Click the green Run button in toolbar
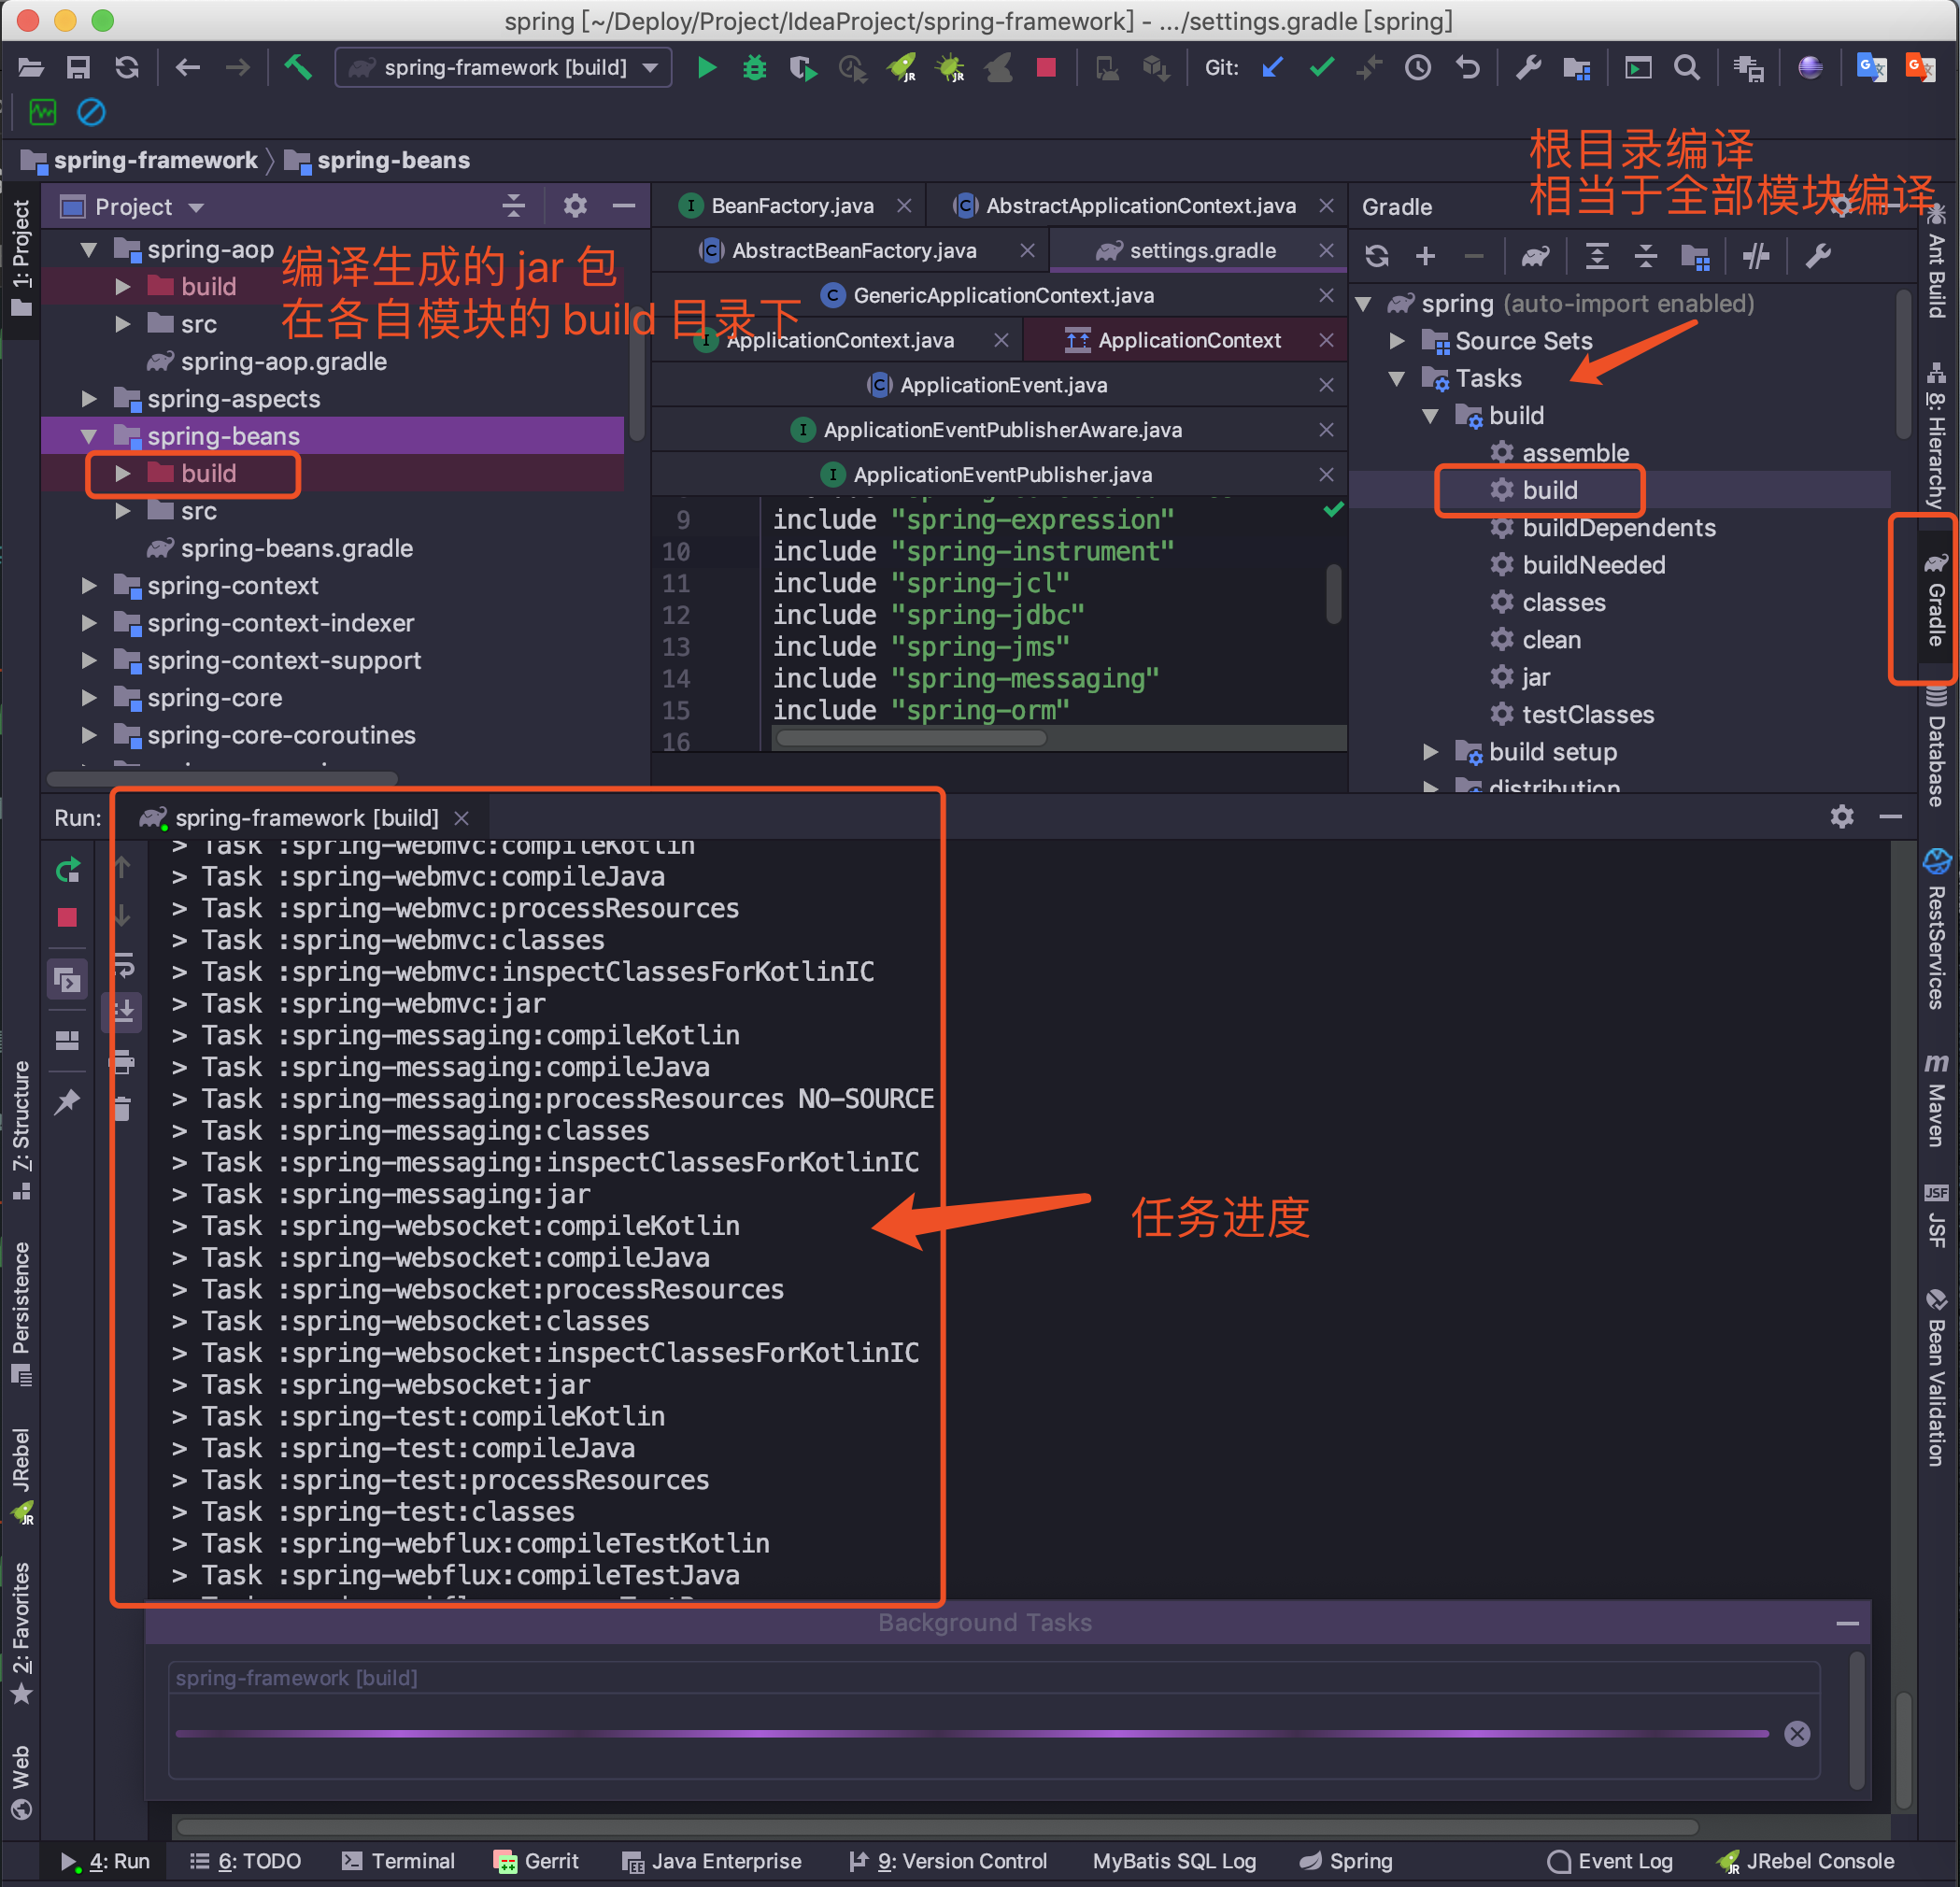Screen dimensions: 1960x1887 (706, 68)
